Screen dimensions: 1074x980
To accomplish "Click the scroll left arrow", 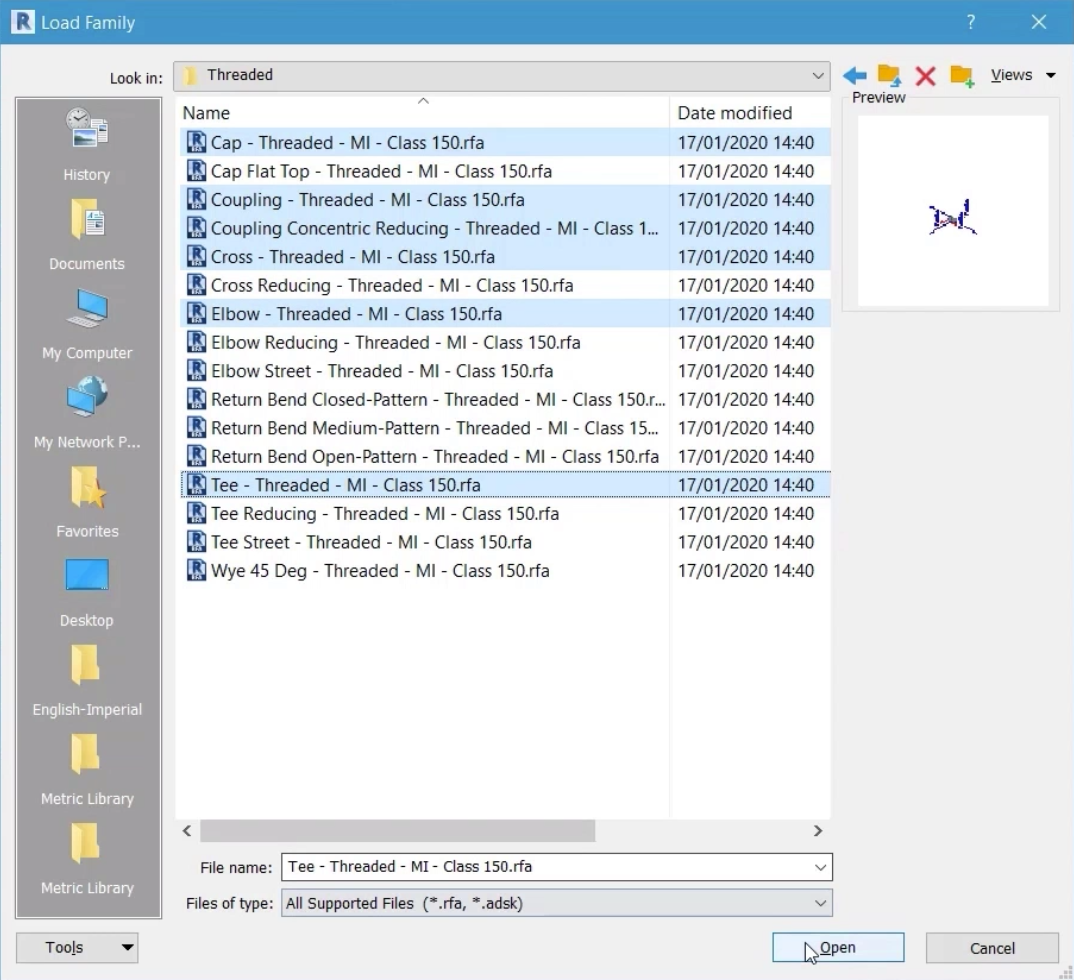I will point(187,831).
